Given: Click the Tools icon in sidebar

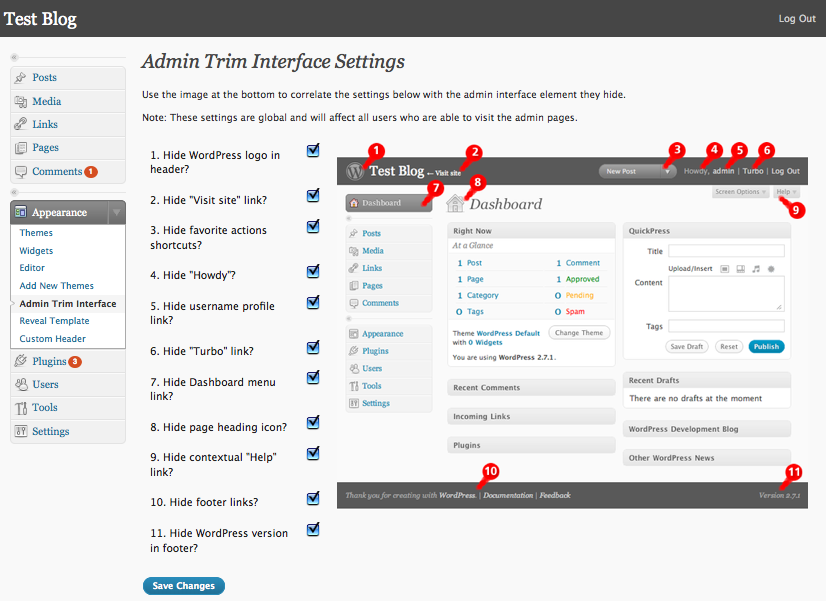Looking at the screenshot, I should click(x=21, y=408).
